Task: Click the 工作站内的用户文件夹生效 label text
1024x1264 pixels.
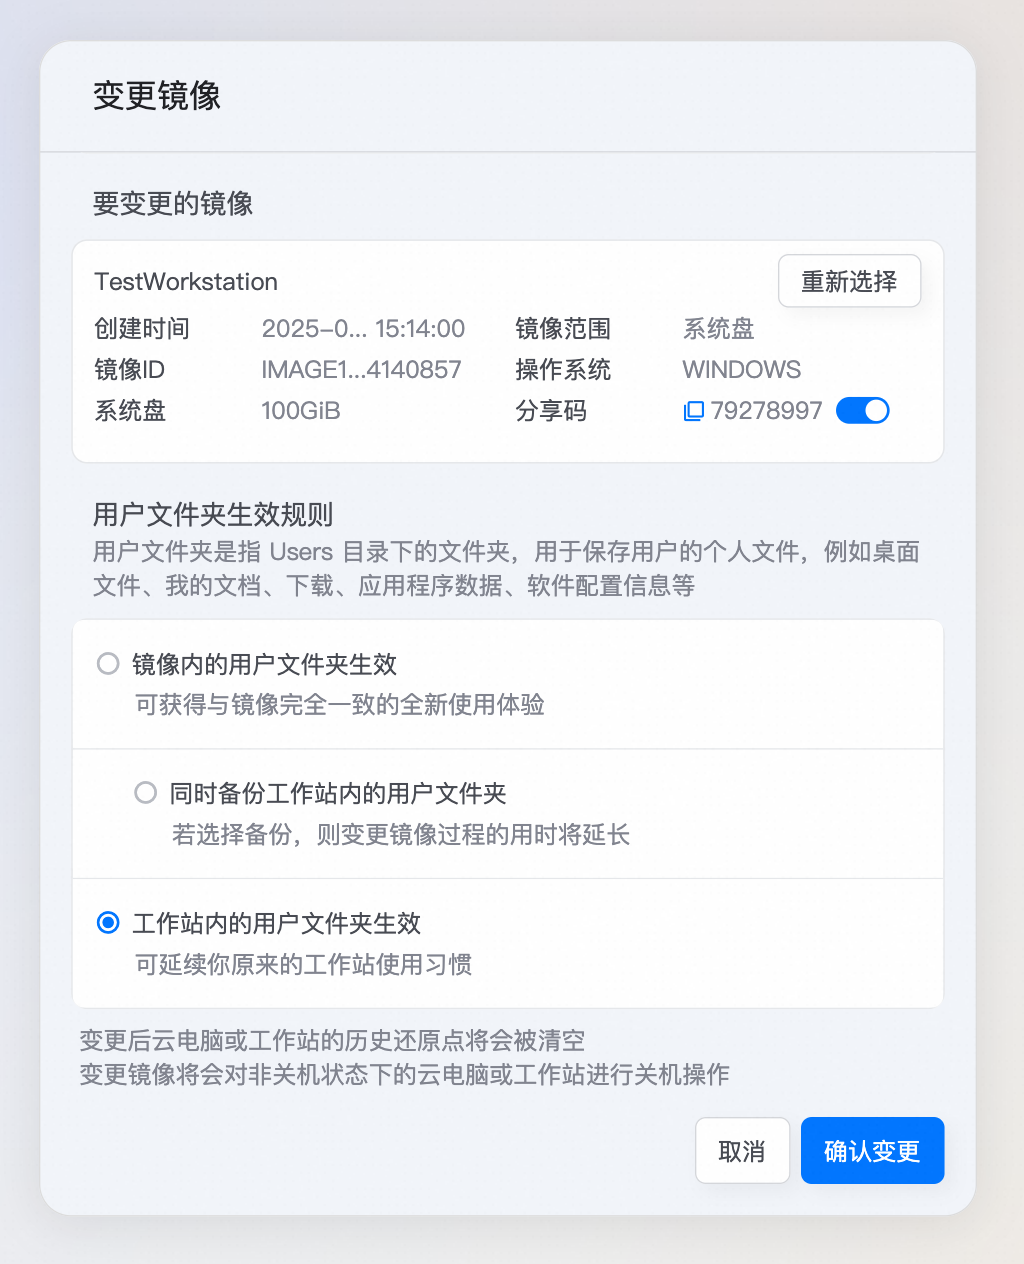Action: 277,923
